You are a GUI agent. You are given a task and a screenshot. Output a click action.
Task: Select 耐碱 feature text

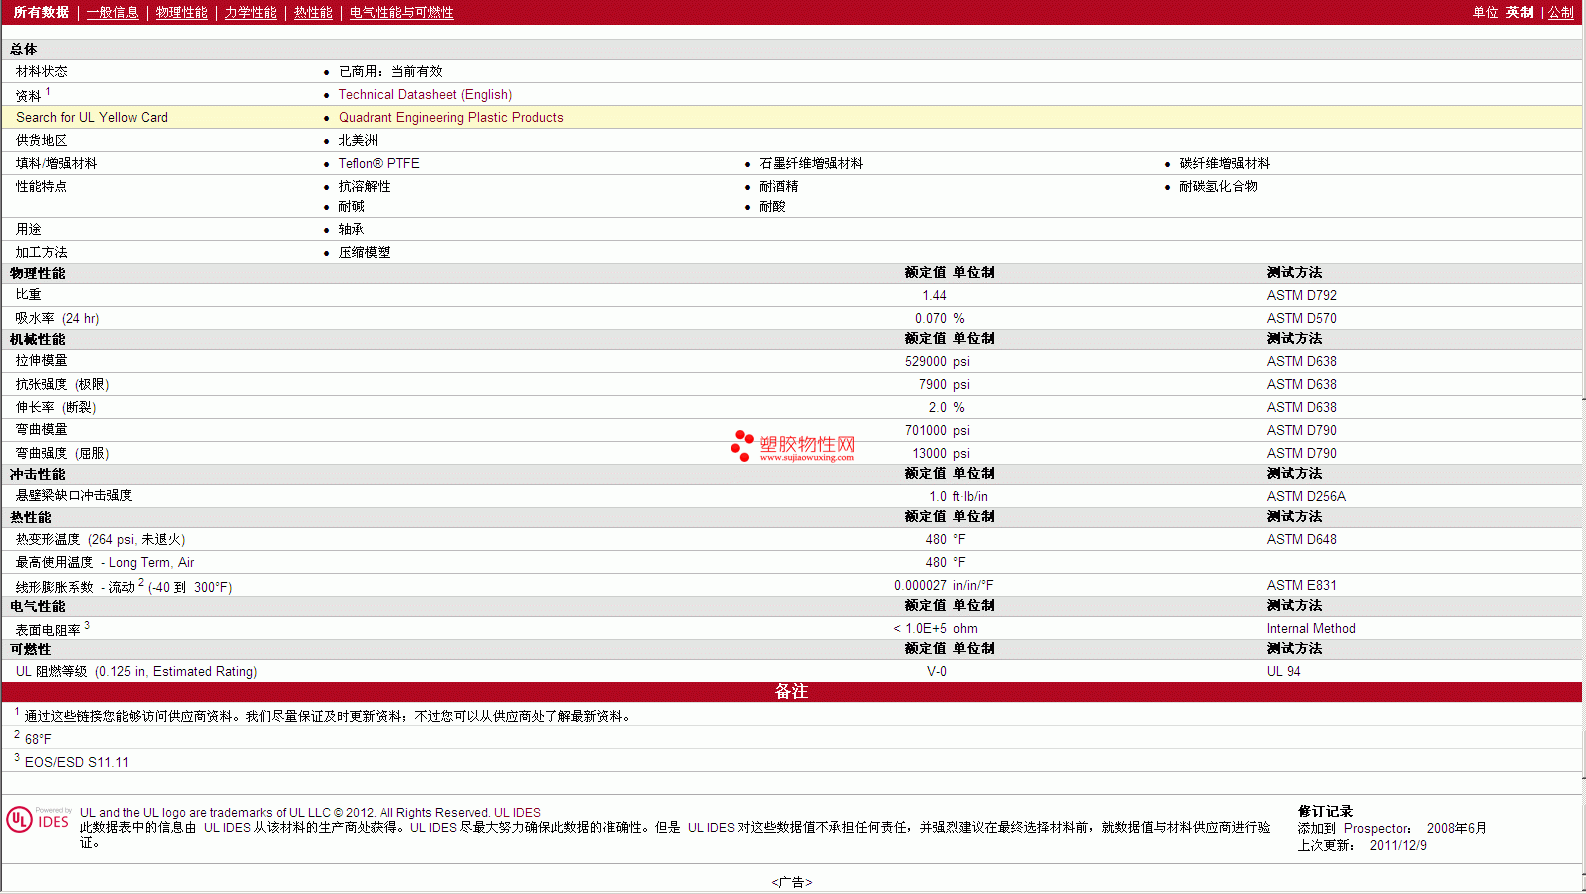352,207
